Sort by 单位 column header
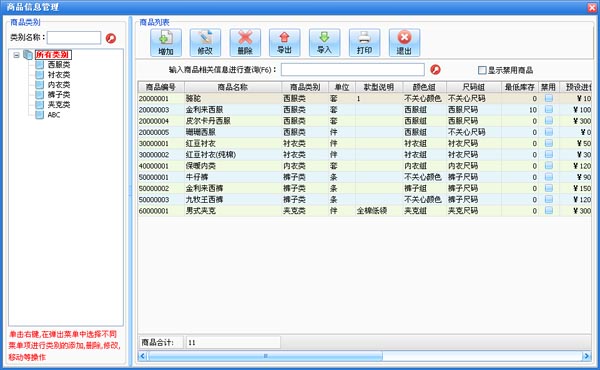600x370 pixels. pyautogui.click(x=342, y=87)
